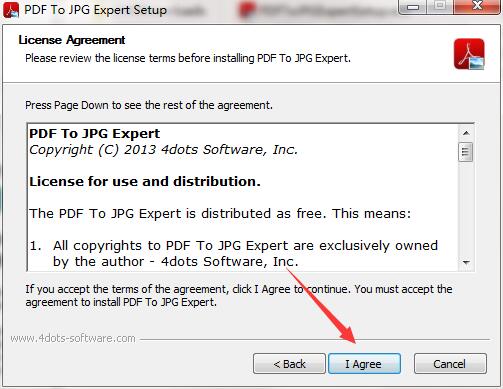503x389 pixels.
Task: Select the License Agreement heading
Action: click(72, 40)
